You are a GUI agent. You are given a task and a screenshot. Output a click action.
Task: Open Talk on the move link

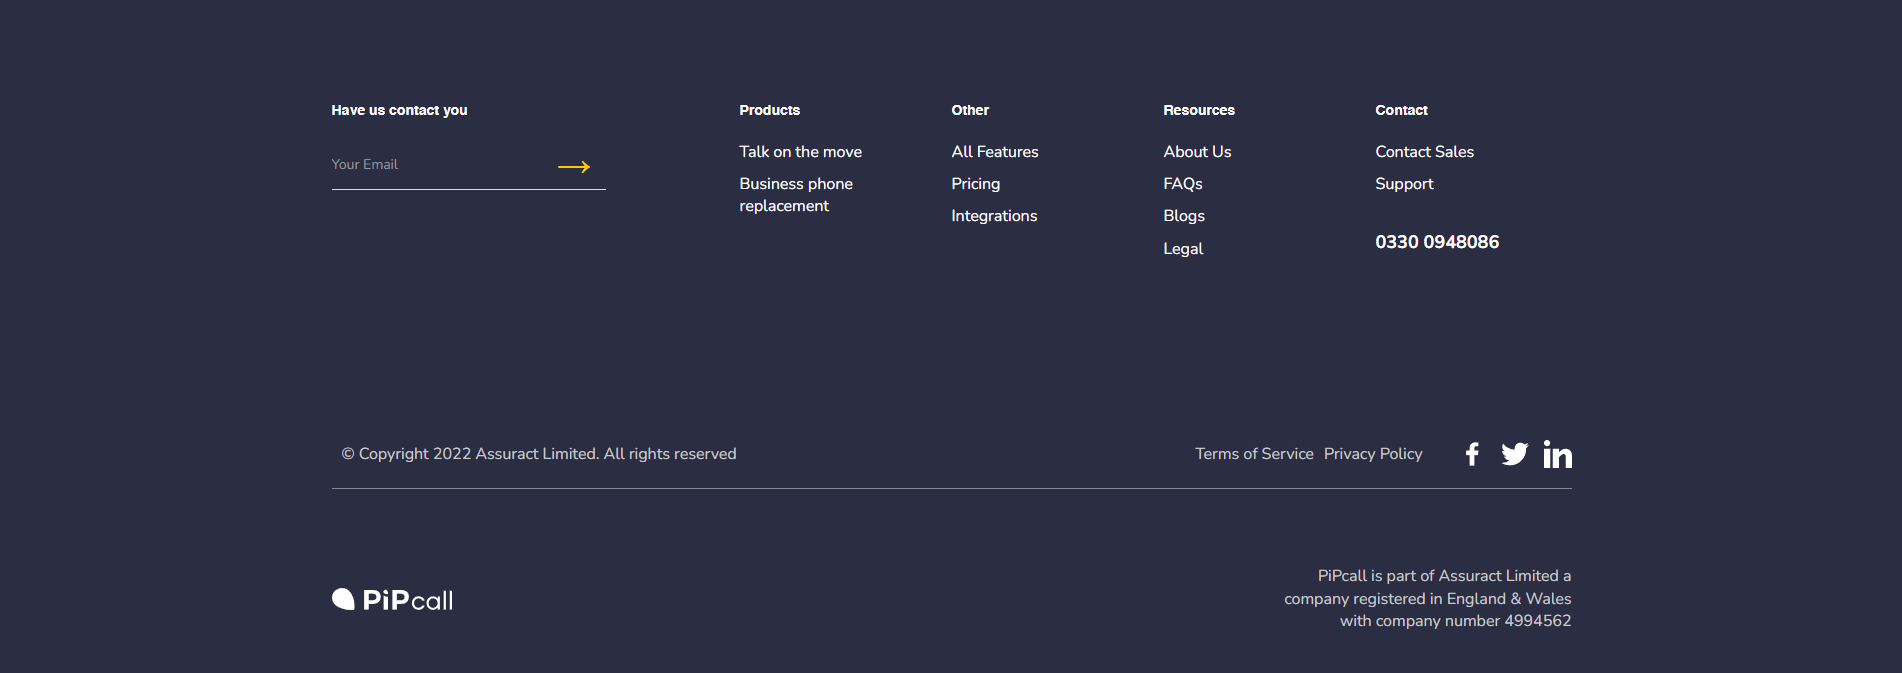coord(800,152)
